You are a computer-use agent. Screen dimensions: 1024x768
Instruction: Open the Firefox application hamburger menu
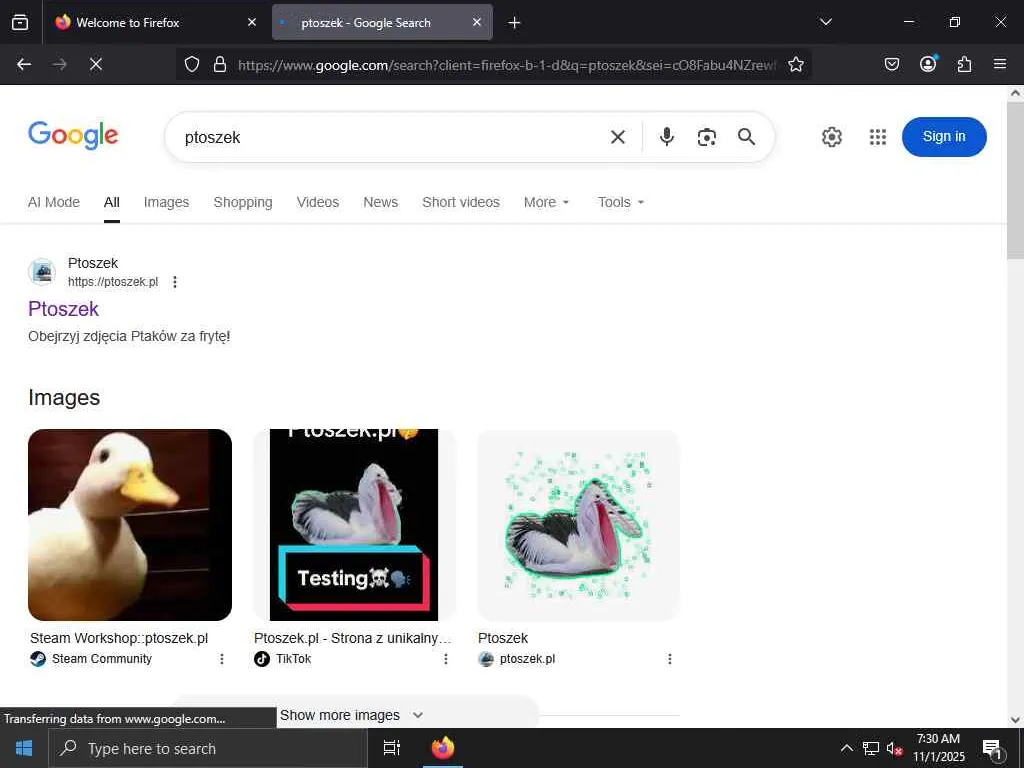click(x=1000, y=64)
